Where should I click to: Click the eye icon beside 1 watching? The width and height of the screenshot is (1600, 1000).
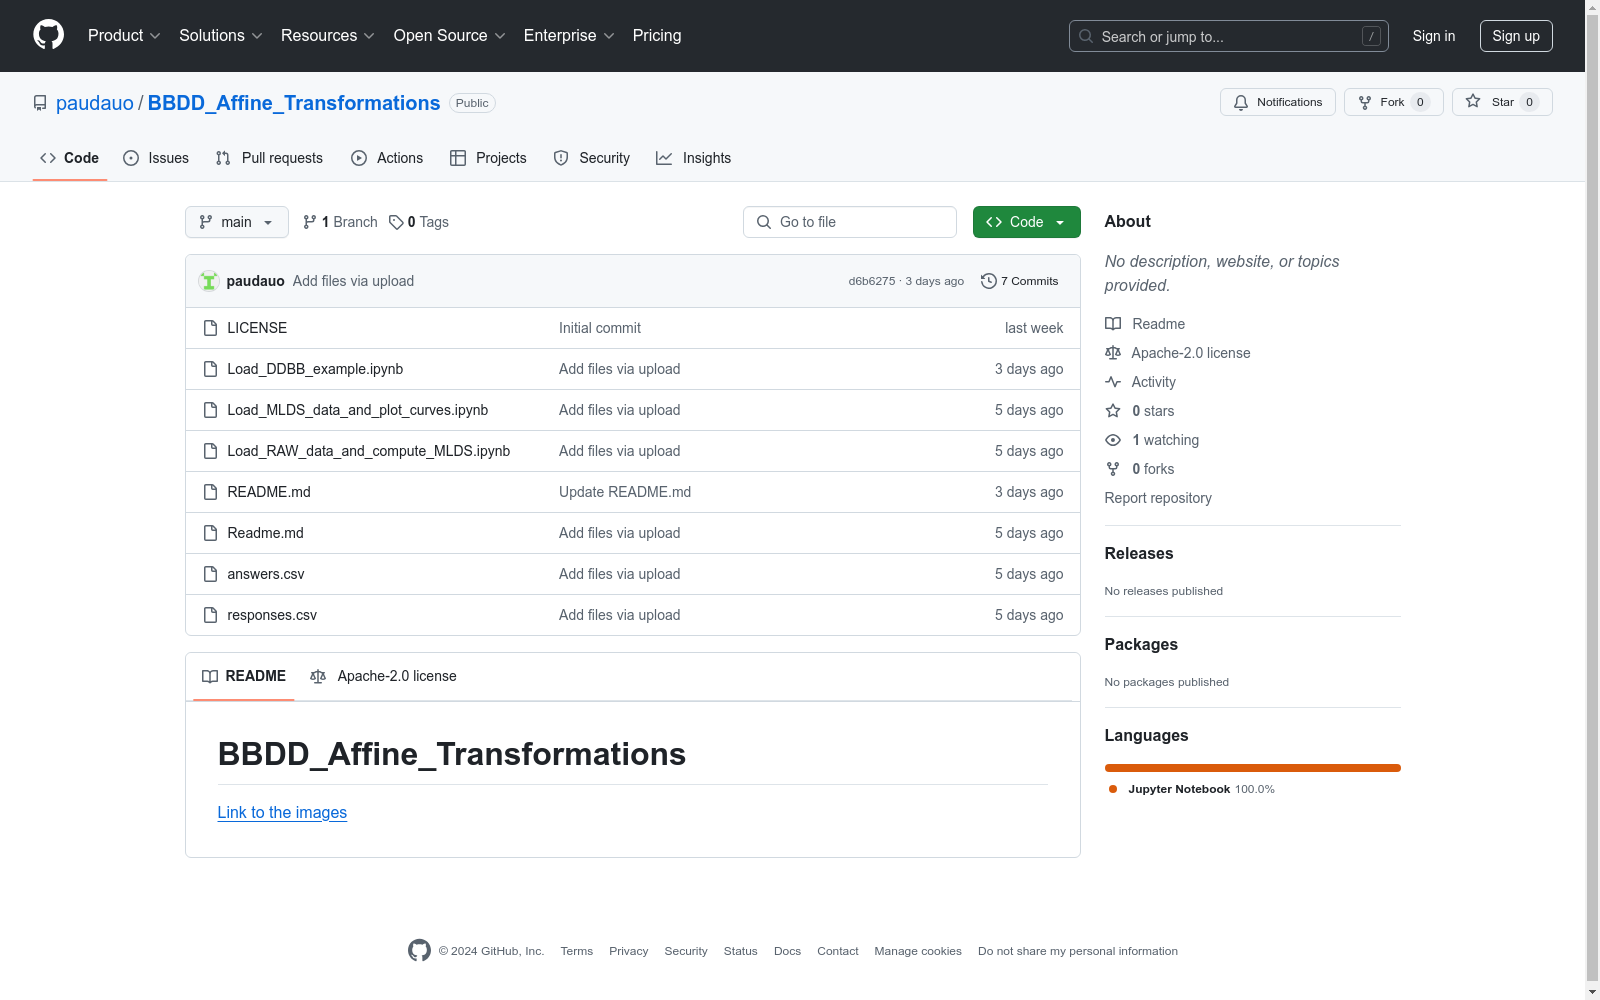tap(1113, 440)
